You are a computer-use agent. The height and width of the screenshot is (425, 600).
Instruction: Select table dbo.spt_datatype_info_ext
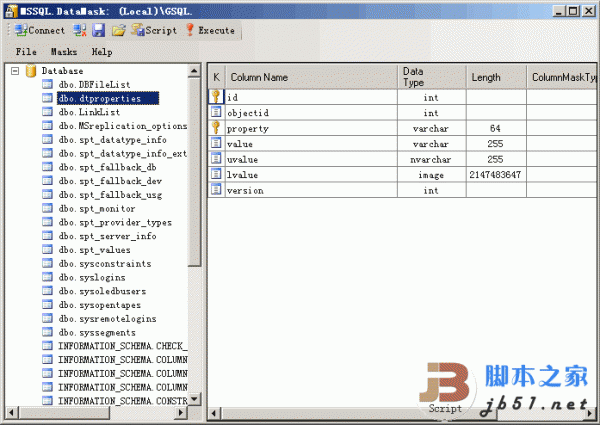(122, 153)
